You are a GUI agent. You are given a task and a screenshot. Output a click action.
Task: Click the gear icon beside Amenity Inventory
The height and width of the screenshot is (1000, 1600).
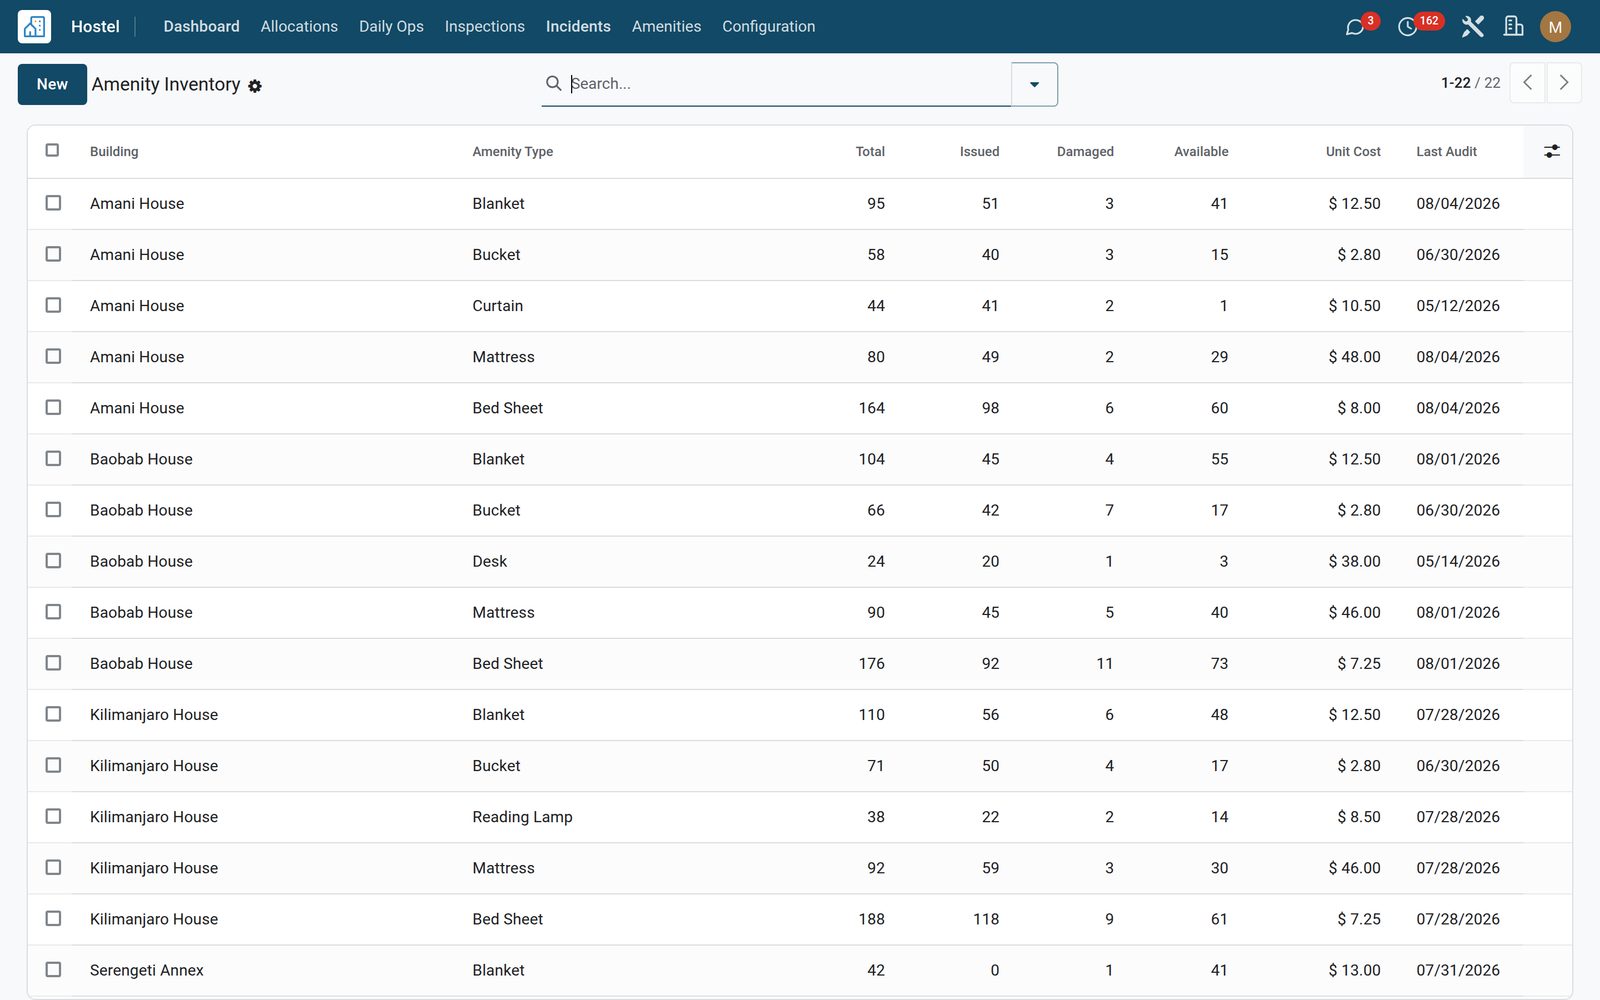click(255, 86)
